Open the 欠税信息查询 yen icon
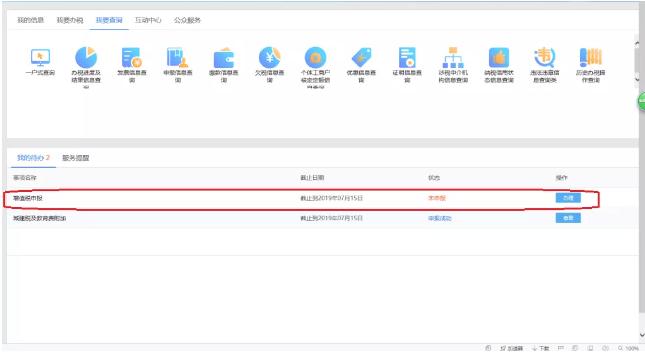645x360 pixels. (269, 57)
